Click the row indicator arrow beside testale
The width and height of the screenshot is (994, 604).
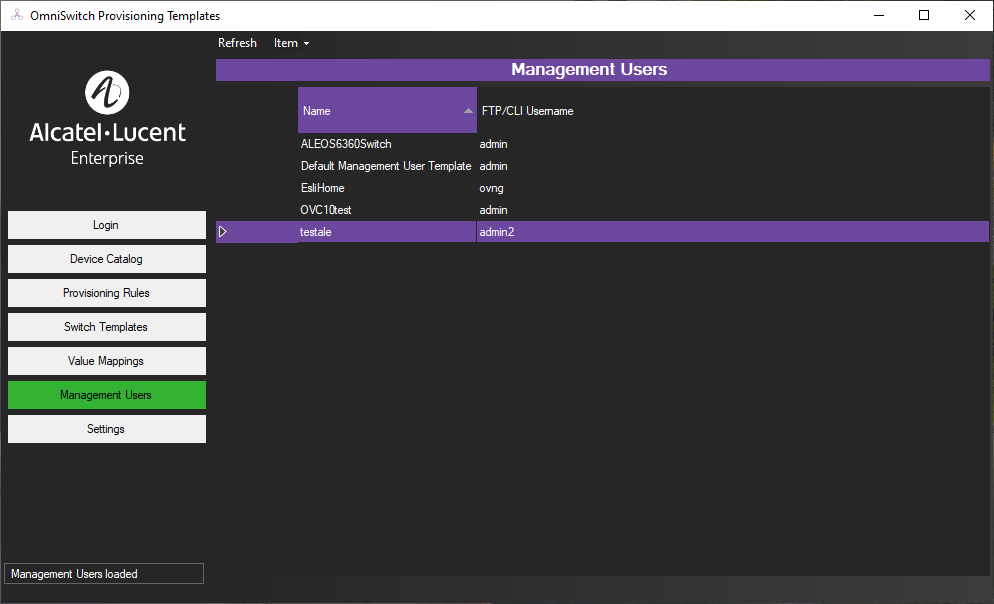tap(223, 232)
